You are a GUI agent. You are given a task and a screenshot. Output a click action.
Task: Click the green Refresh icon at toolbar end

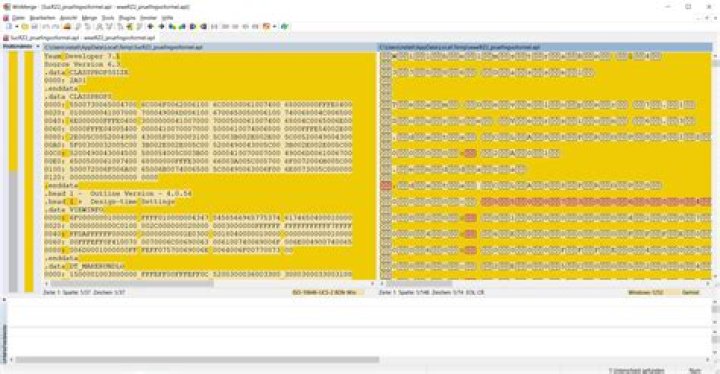tap(284, 27)
